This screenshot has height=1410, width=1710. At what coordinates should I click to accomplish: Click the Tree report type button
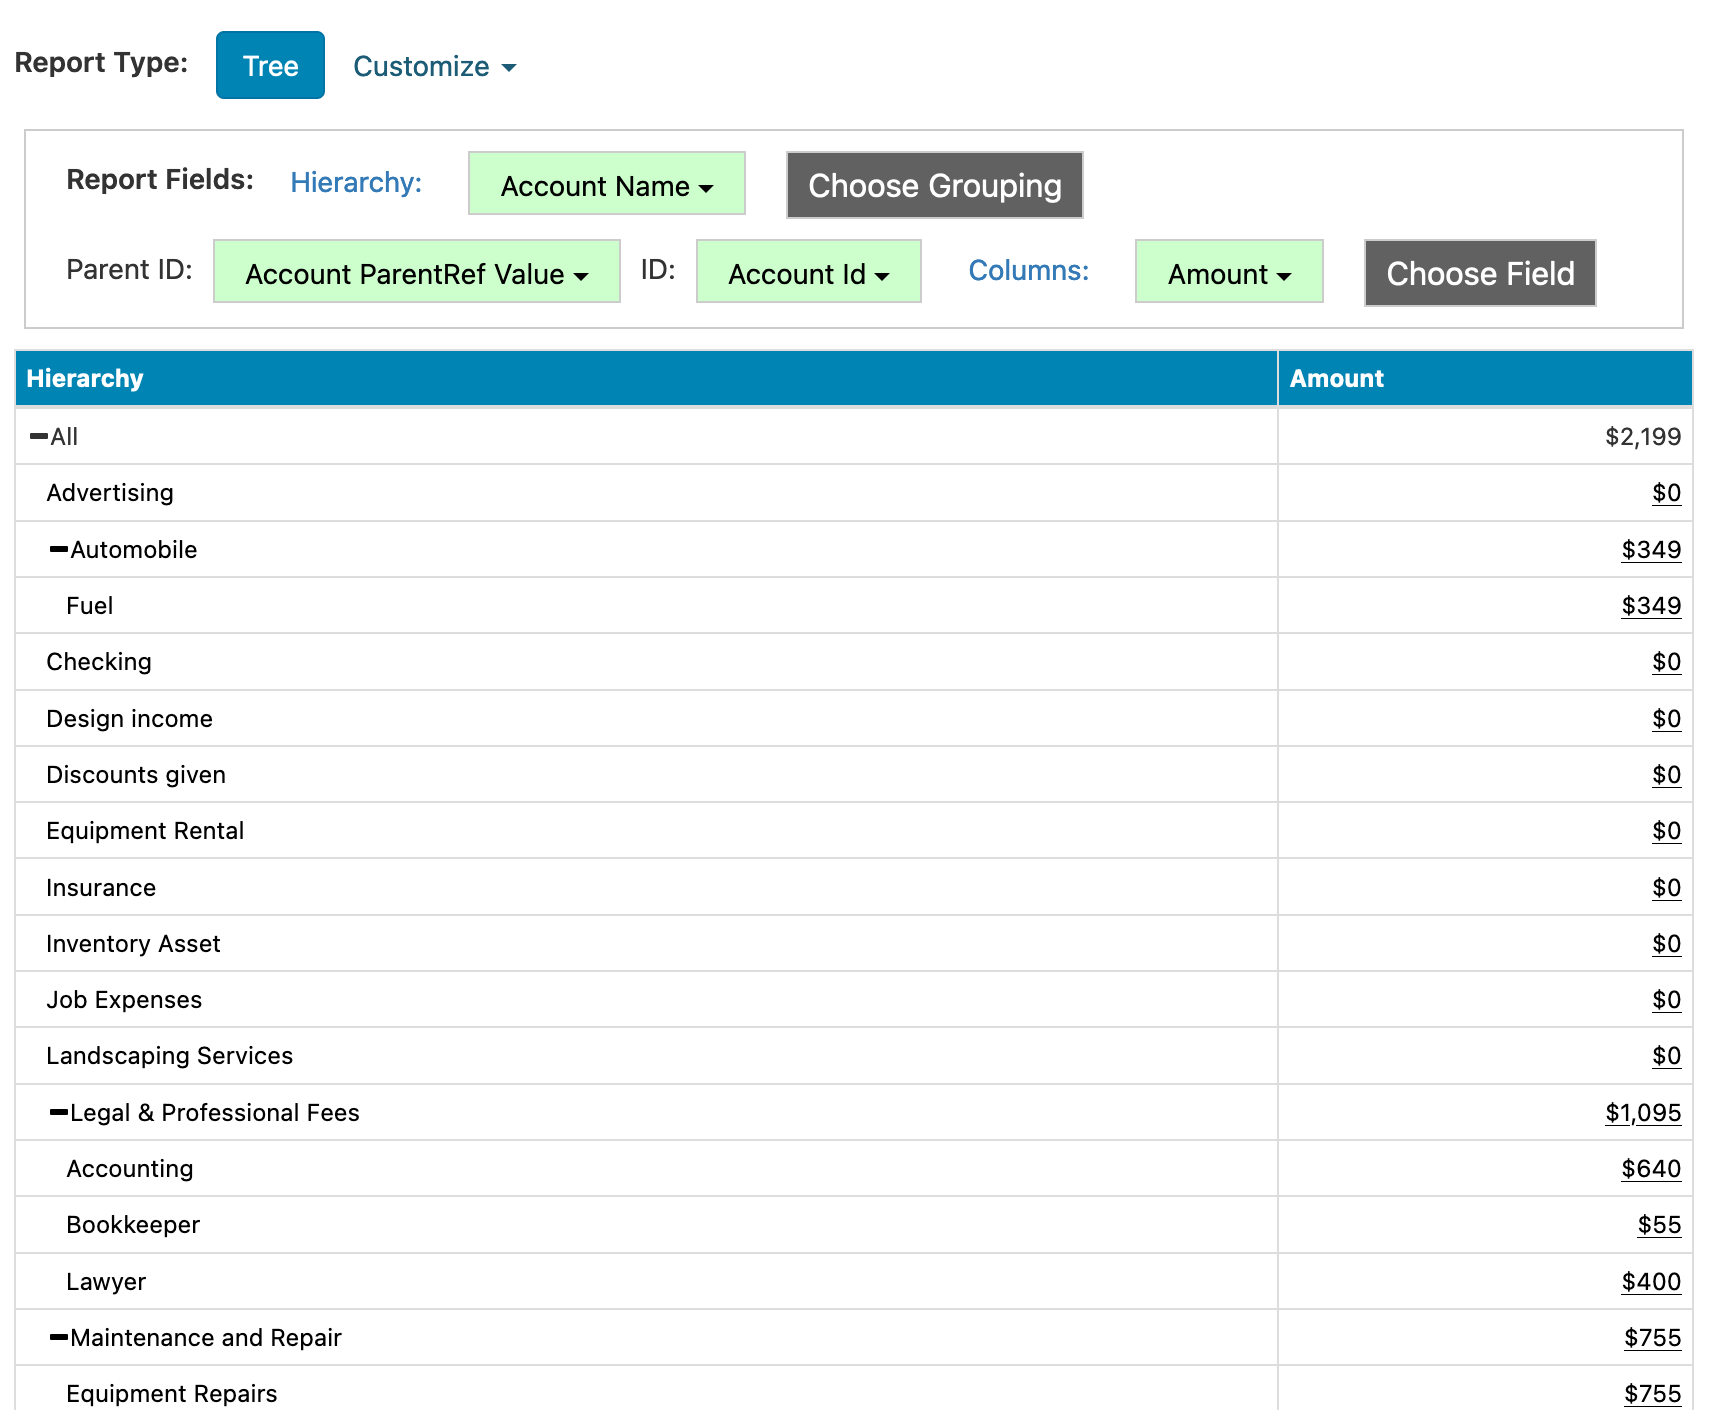[270, 66]
